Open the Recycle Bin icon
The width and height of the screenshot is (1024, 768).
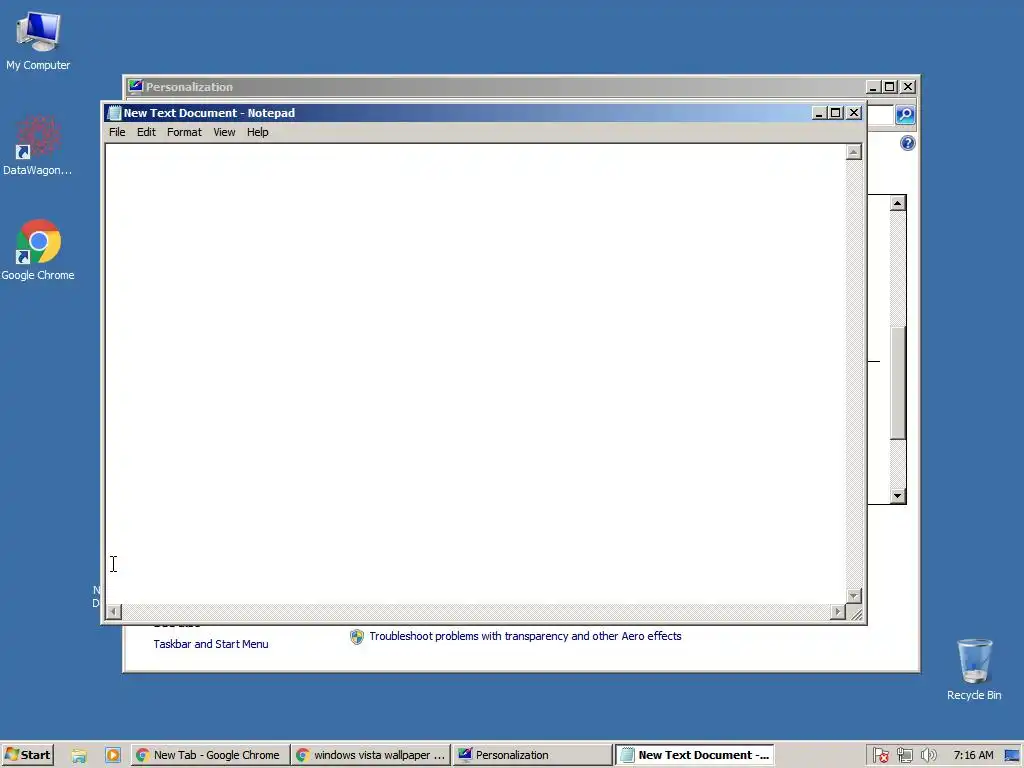point(974,669)
